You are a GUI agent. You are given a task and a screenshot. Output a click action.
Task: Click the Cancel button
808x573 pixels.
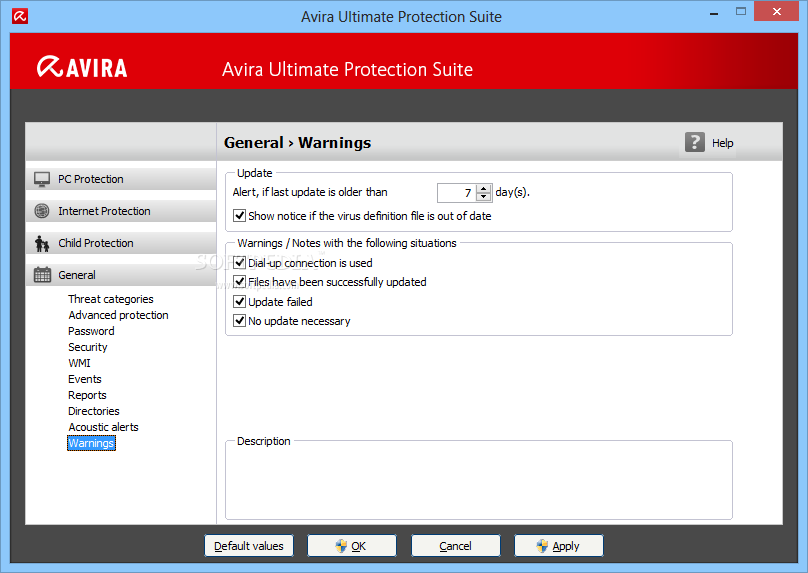click(456, 546)
